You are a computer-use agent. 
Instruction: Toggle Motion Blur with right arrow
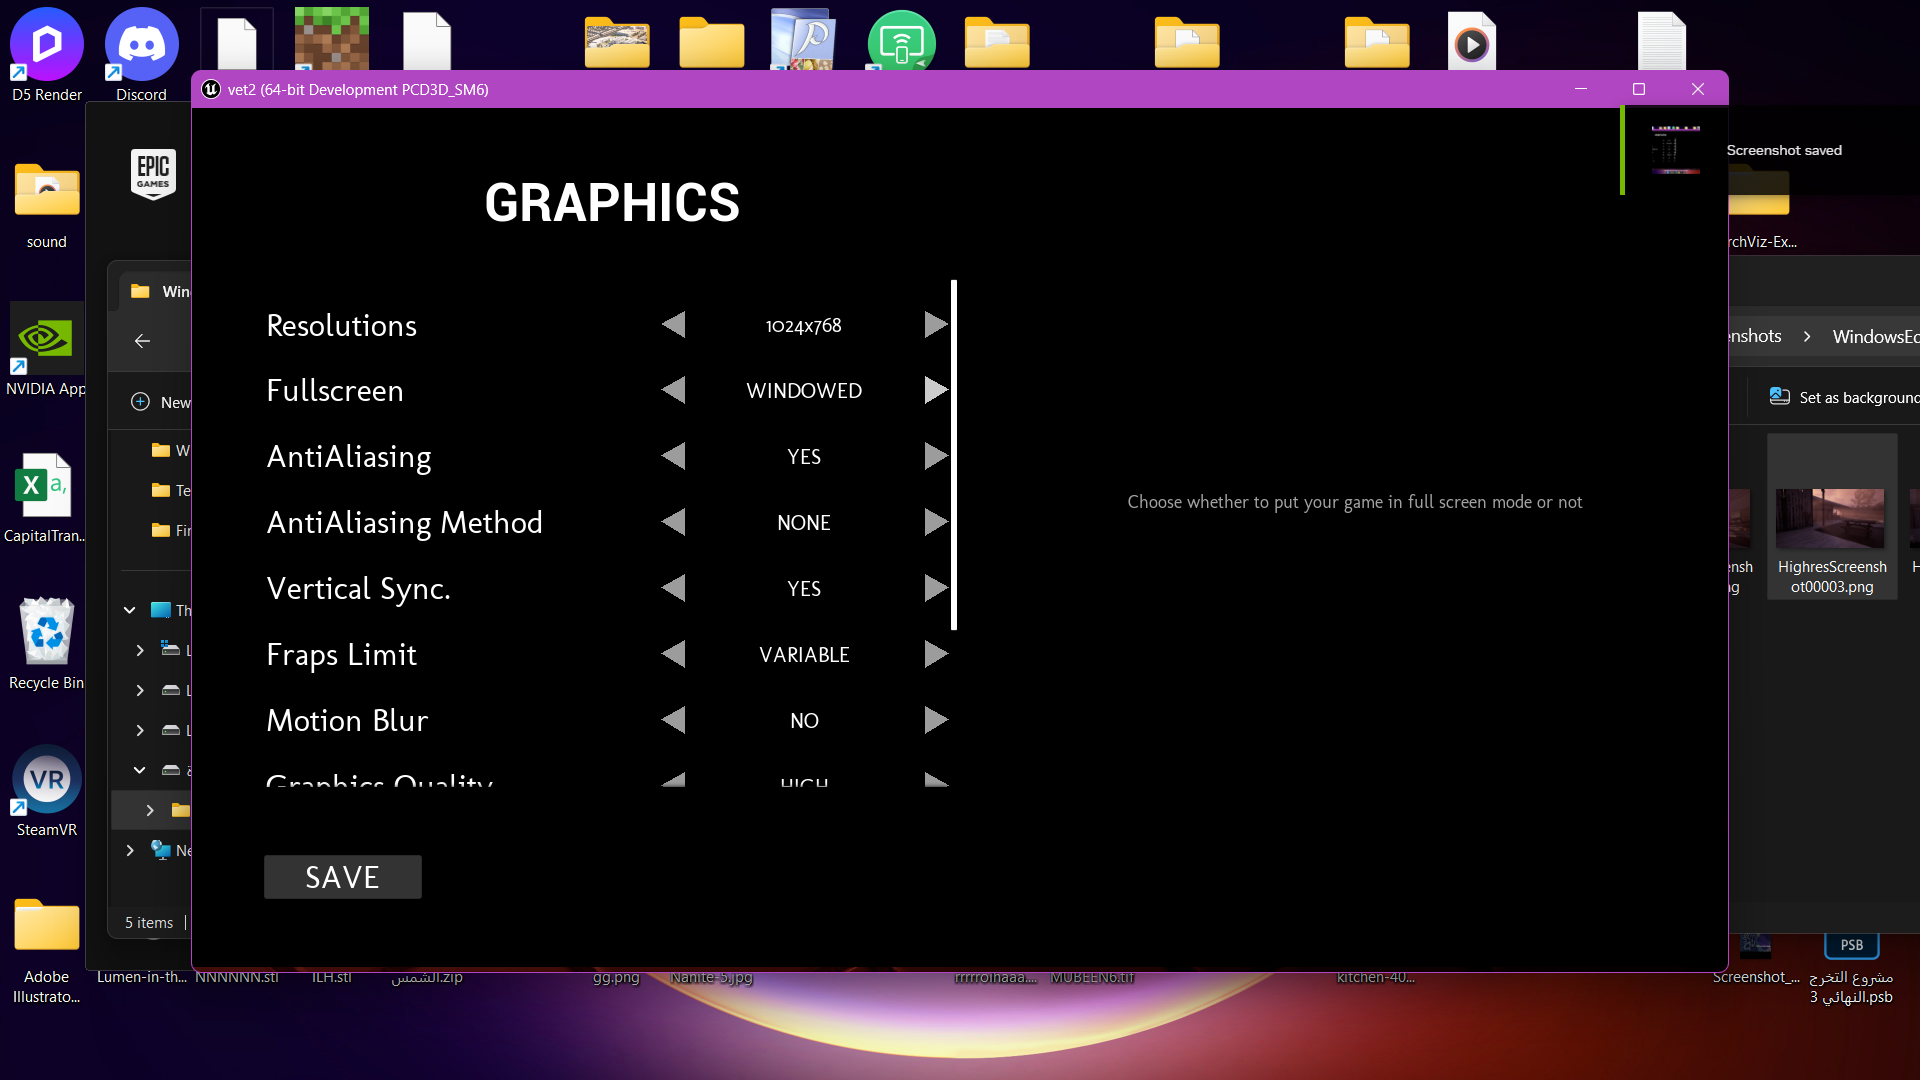coord(935,720)
